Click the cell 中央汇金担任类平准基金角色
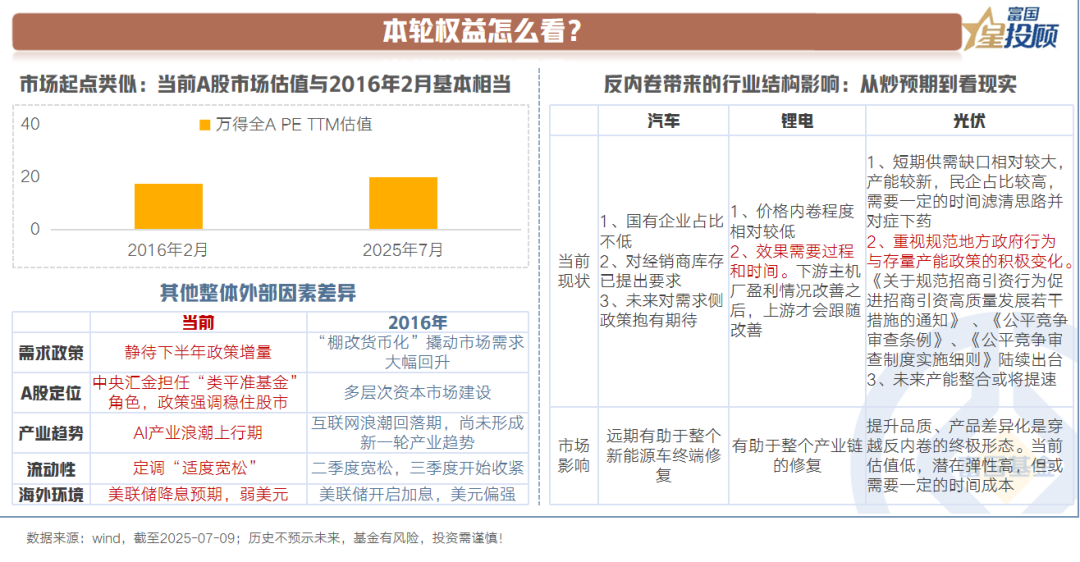The height and width of the screenshot is (562, 1080). click(198, 393)
